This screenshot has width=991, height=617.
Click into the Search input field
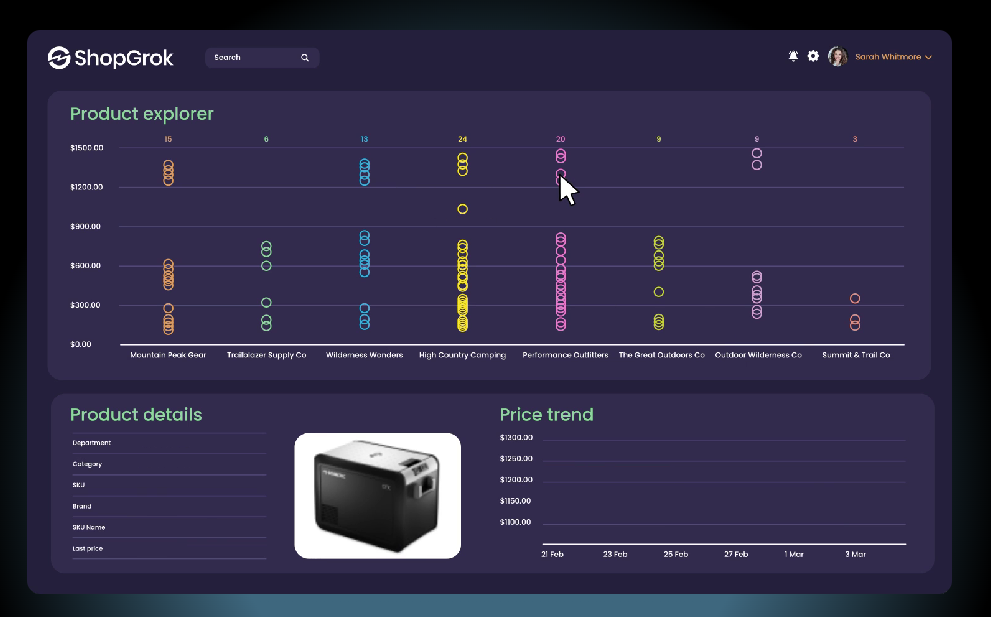coord(262,58)
